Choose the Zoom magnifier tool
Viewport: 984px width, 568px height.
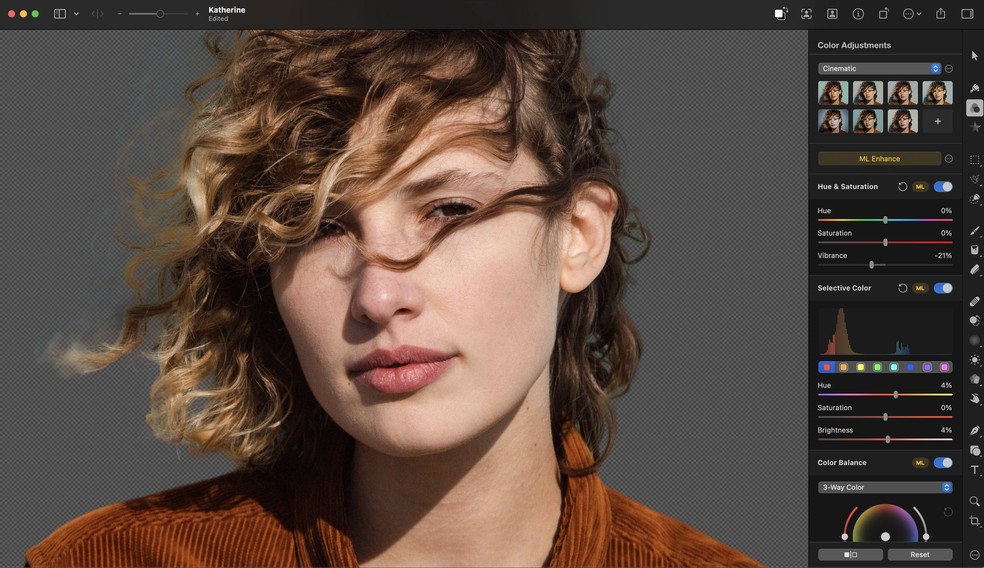coord(975,501)
